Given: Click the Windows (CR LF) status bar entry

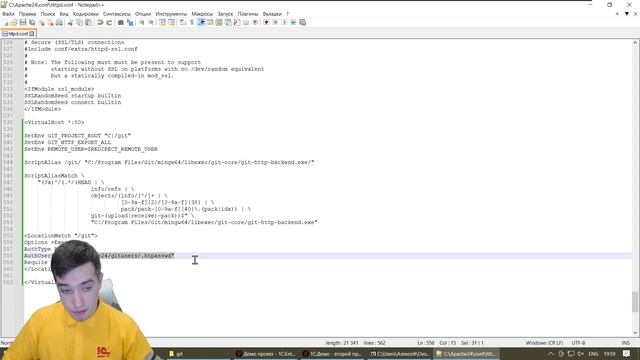Looking at the screenshot, I should [x=544, y=343].
